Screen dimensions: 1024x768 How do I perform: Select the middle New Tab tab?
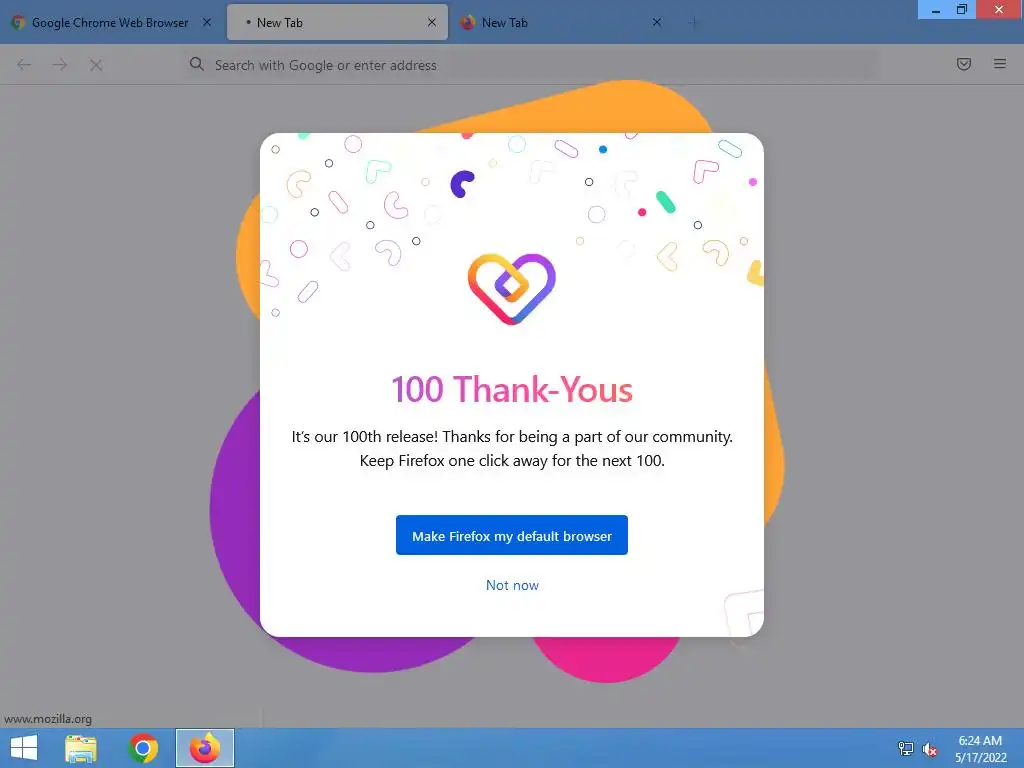337,22
